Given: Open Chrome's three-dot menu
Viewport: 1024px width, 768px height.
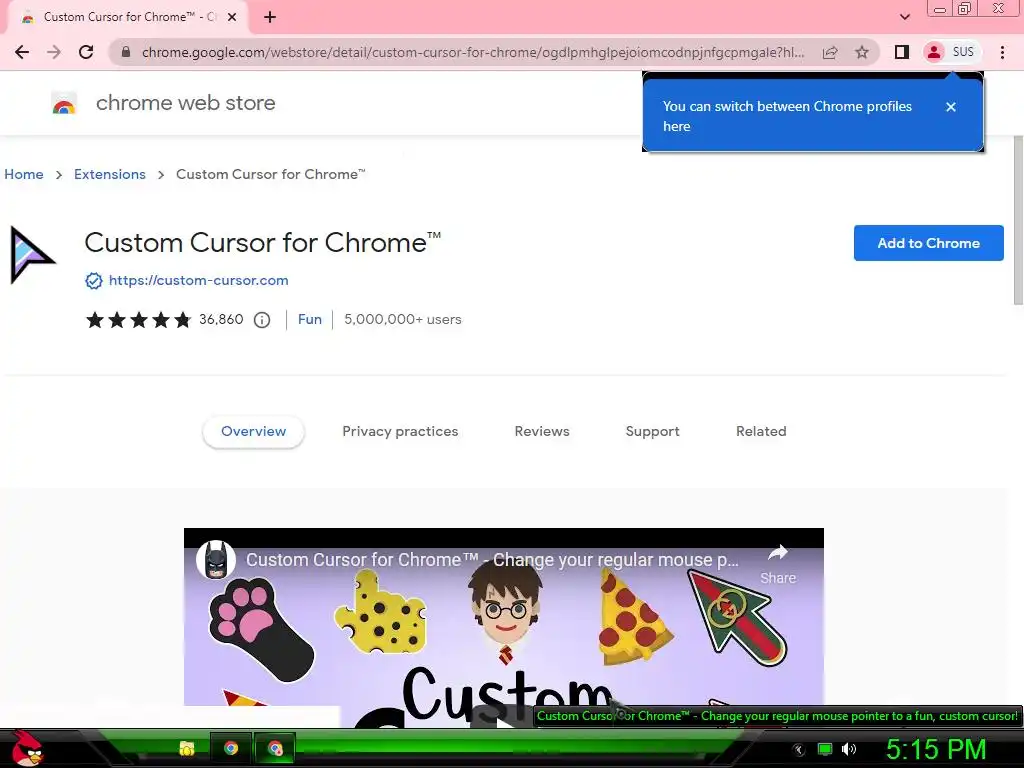Looking at the screenshot, I should (1002, 52).
